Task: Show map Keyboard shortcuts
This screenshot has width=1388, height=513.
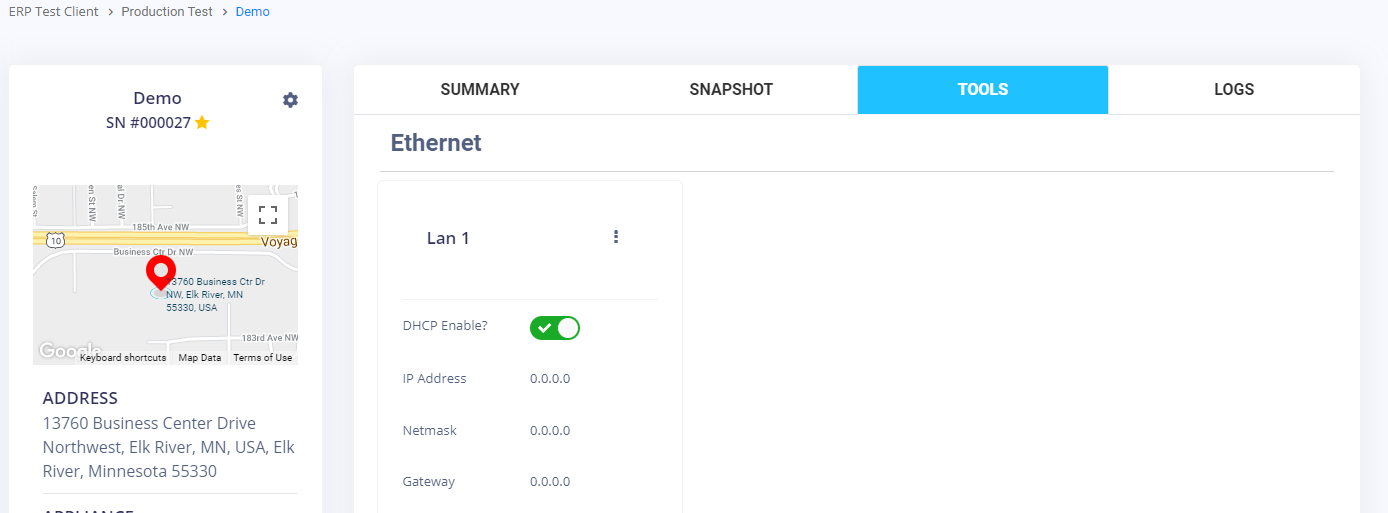Action: [123, 358]
